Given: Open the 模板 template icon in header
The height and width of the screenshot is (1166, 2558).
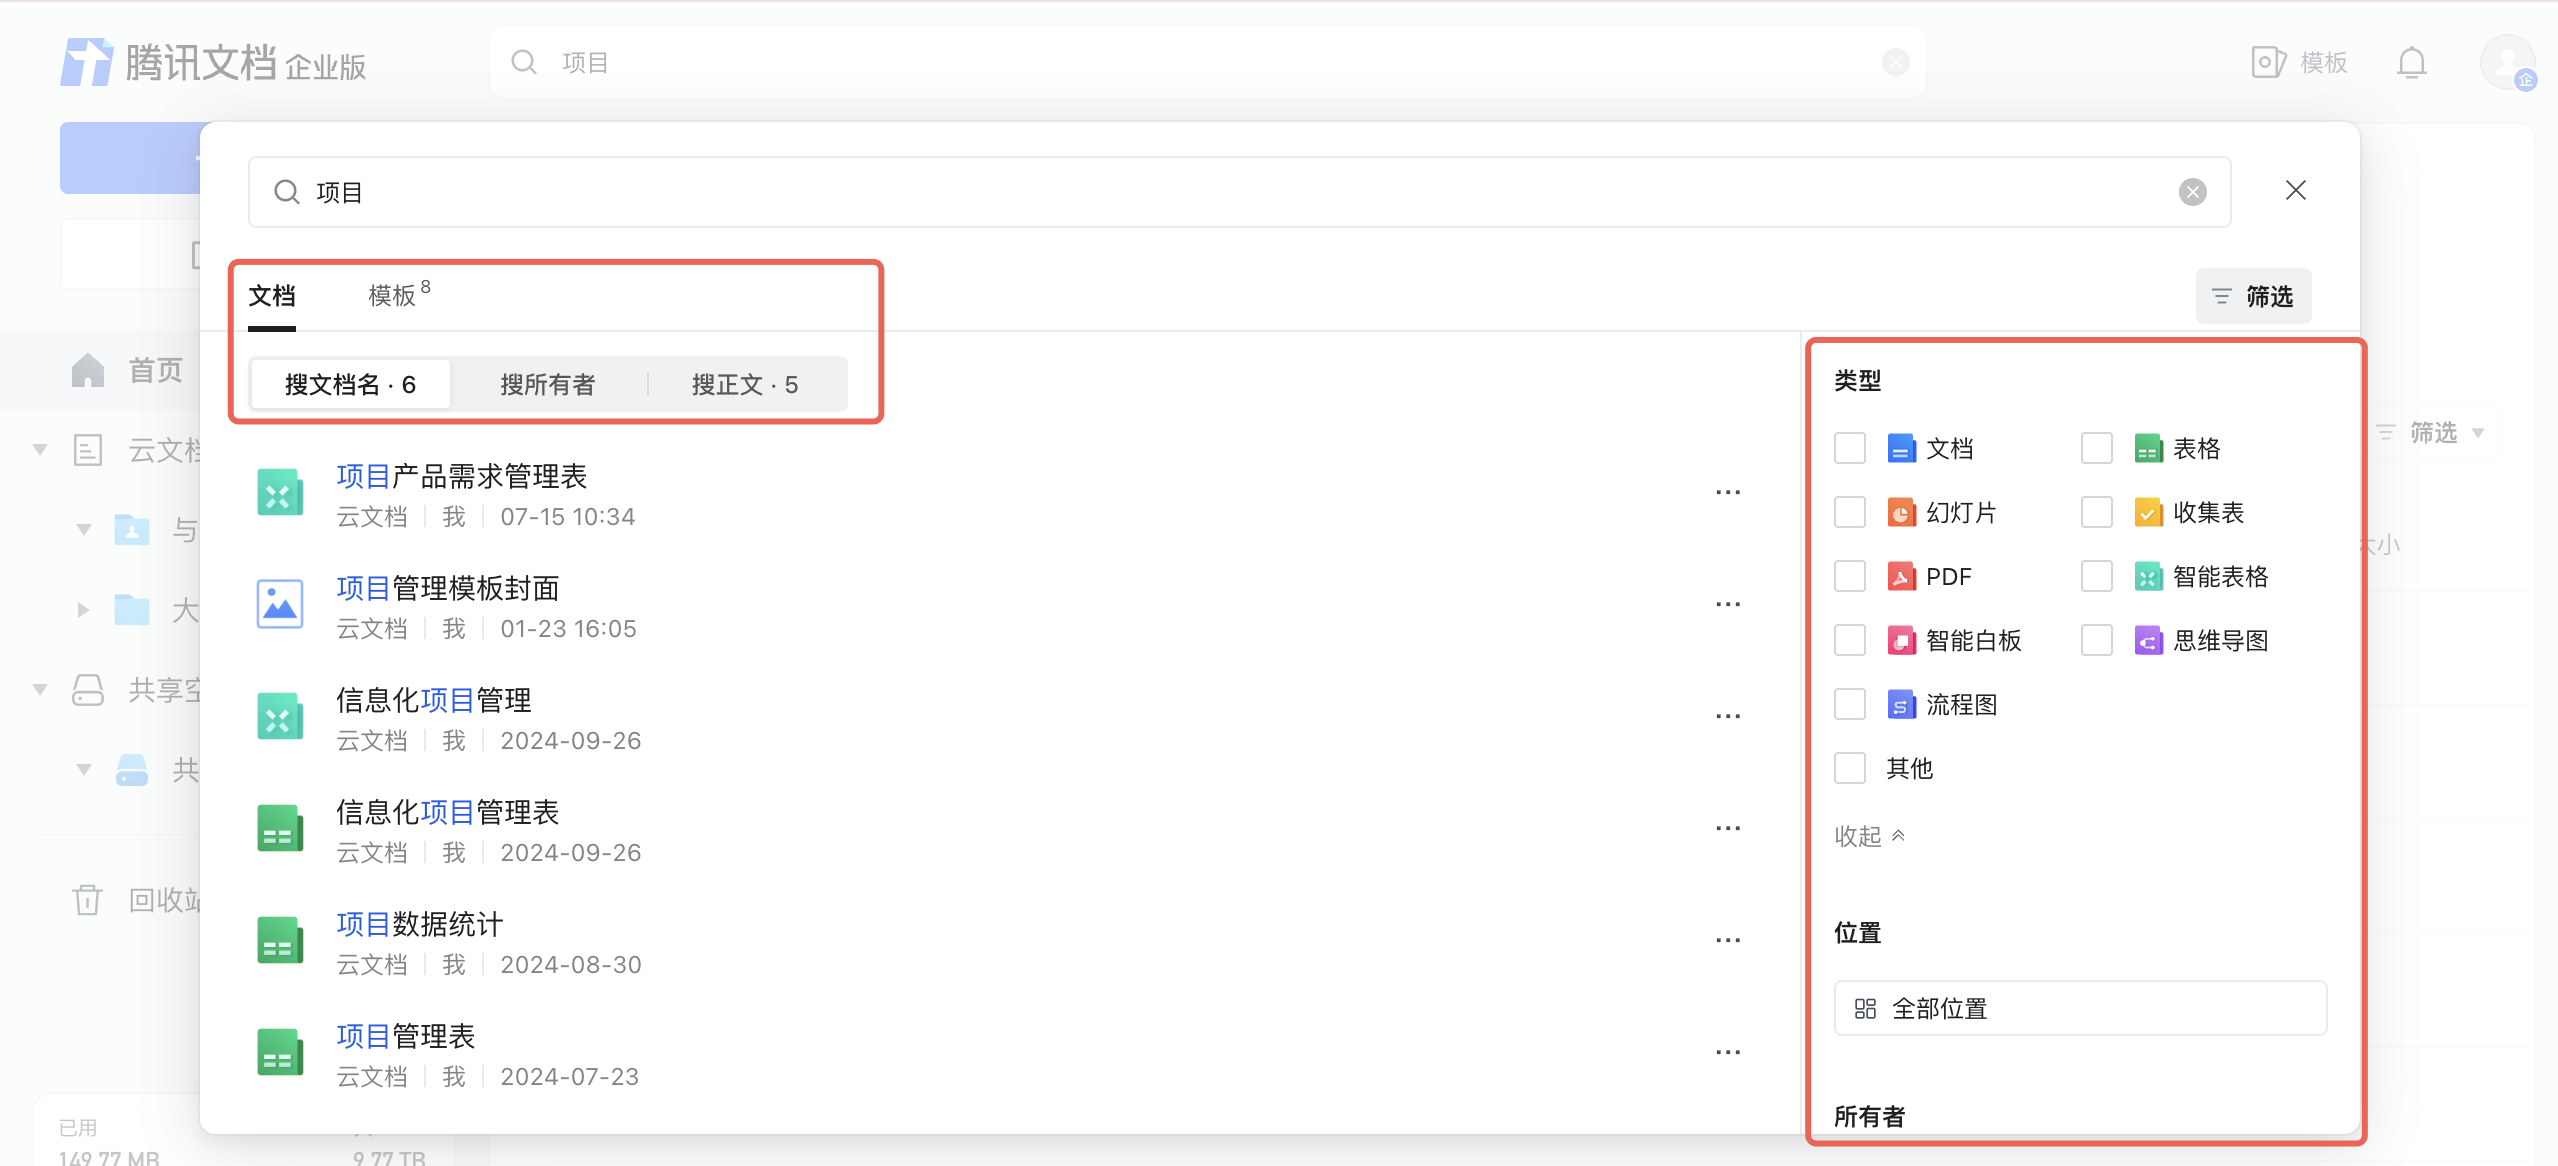Looking at the screenshot, I should pyautogui.click(x=2267, y=62).
